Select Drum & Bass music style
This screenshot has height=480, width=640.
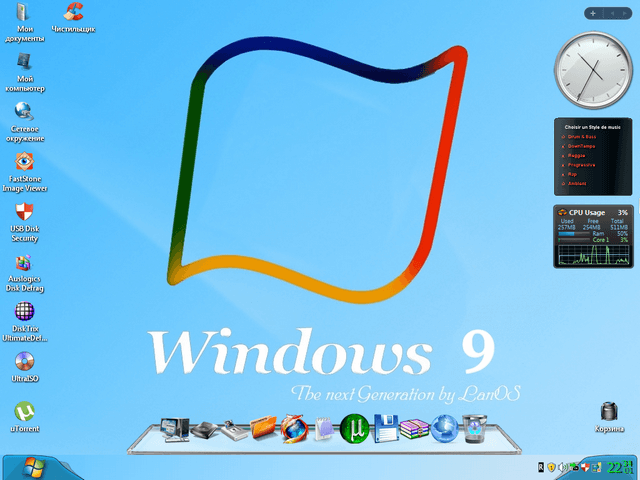coord(582,136)
